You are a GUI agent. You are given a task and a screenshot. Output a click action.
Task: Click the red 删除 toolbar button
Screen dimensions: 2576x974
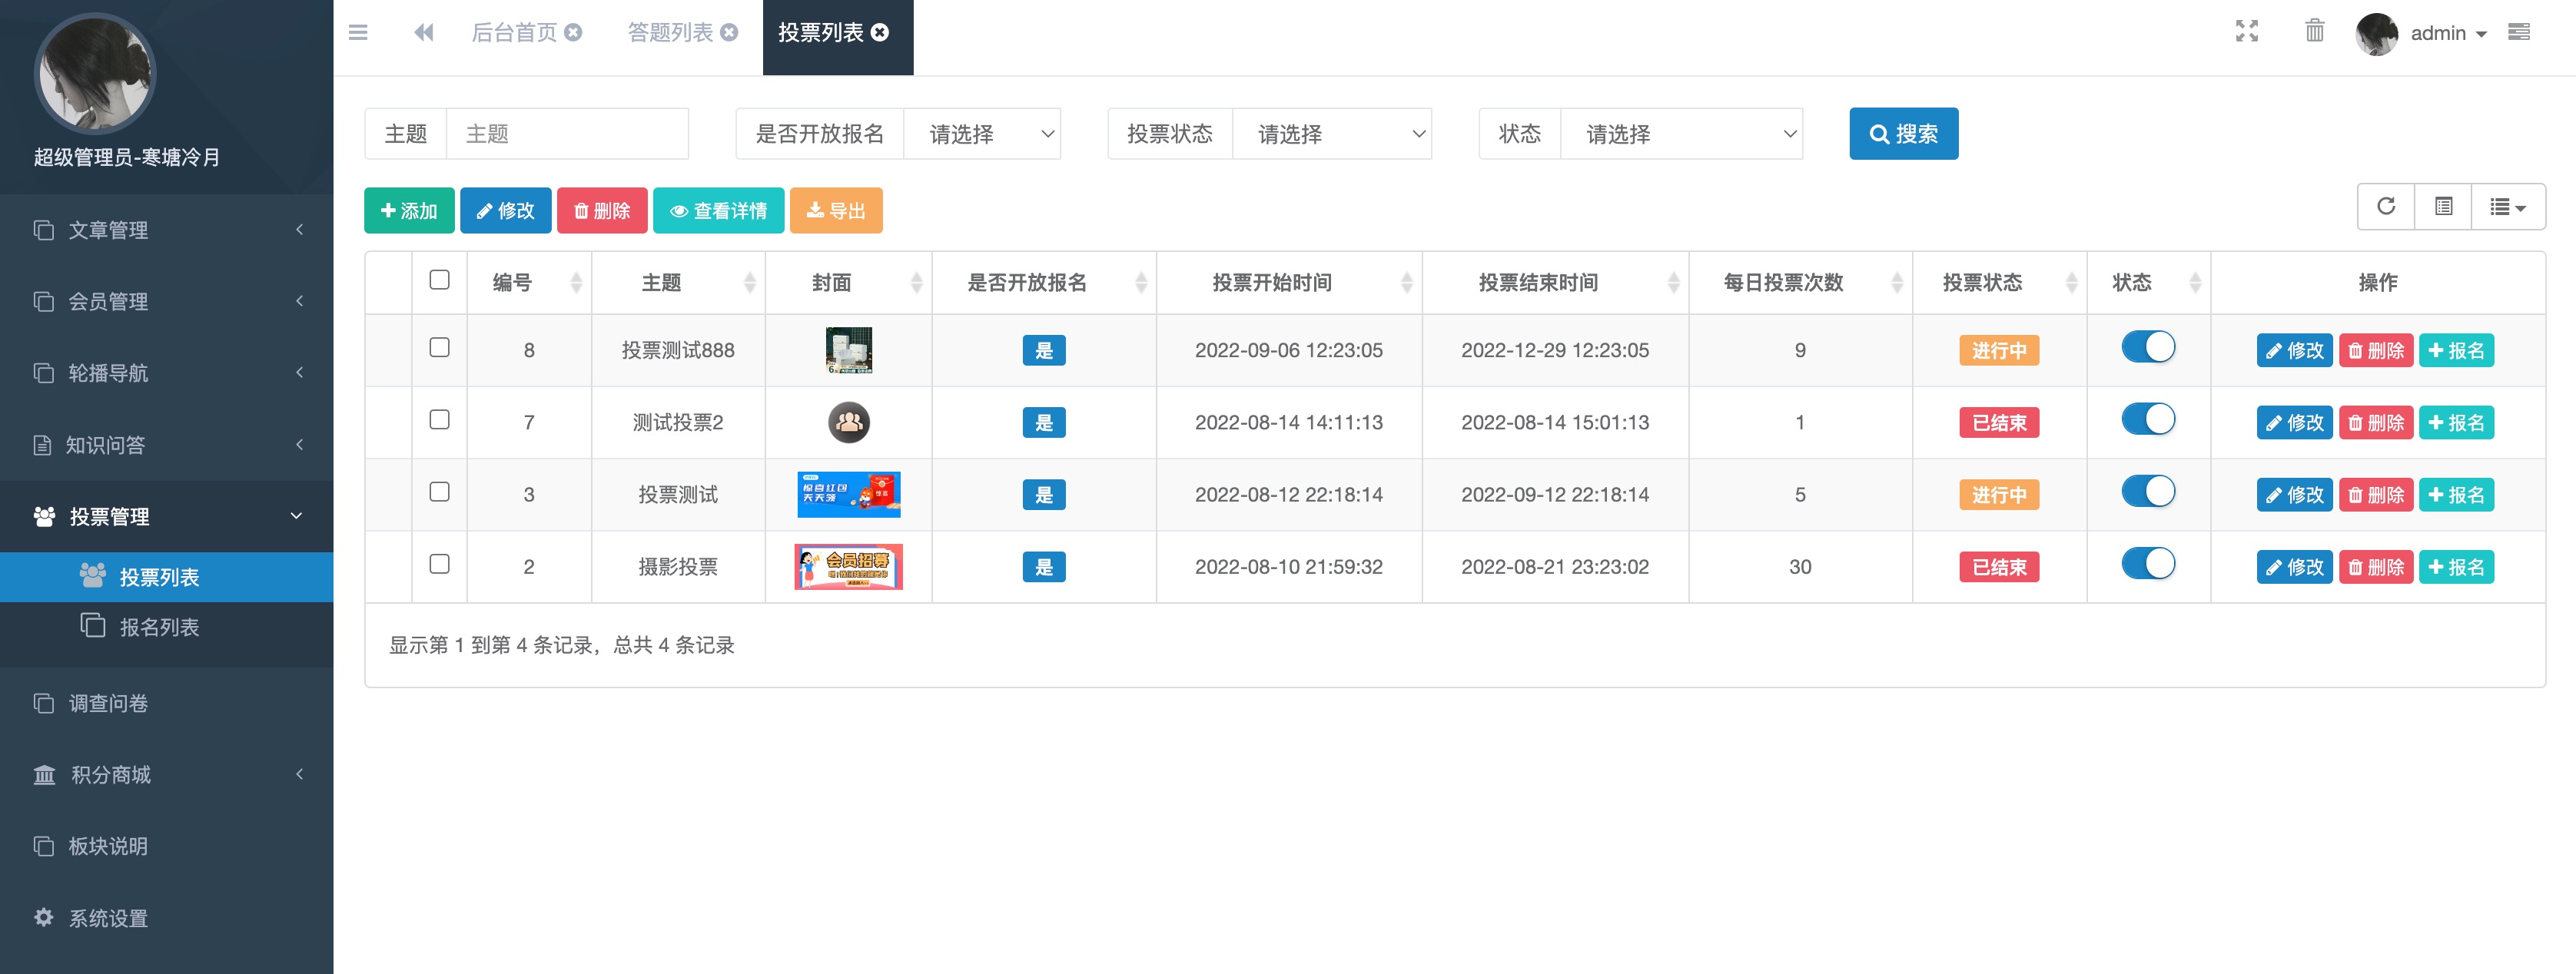pos(602,210)
